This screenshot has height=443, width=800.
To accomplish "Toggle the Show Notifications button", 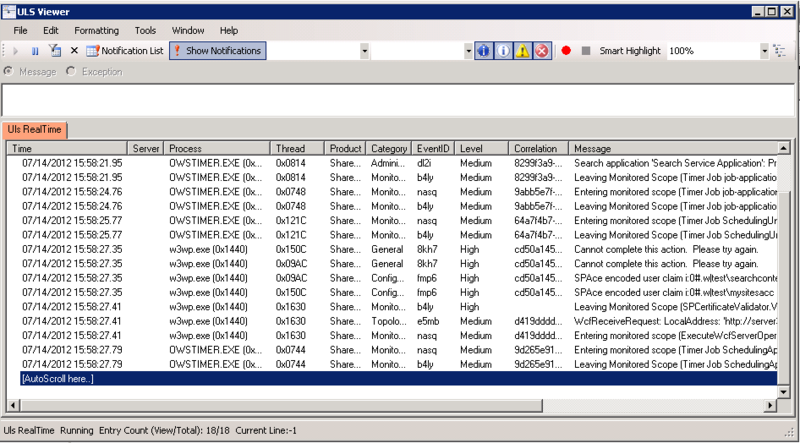I will click(x=217, y=51).
